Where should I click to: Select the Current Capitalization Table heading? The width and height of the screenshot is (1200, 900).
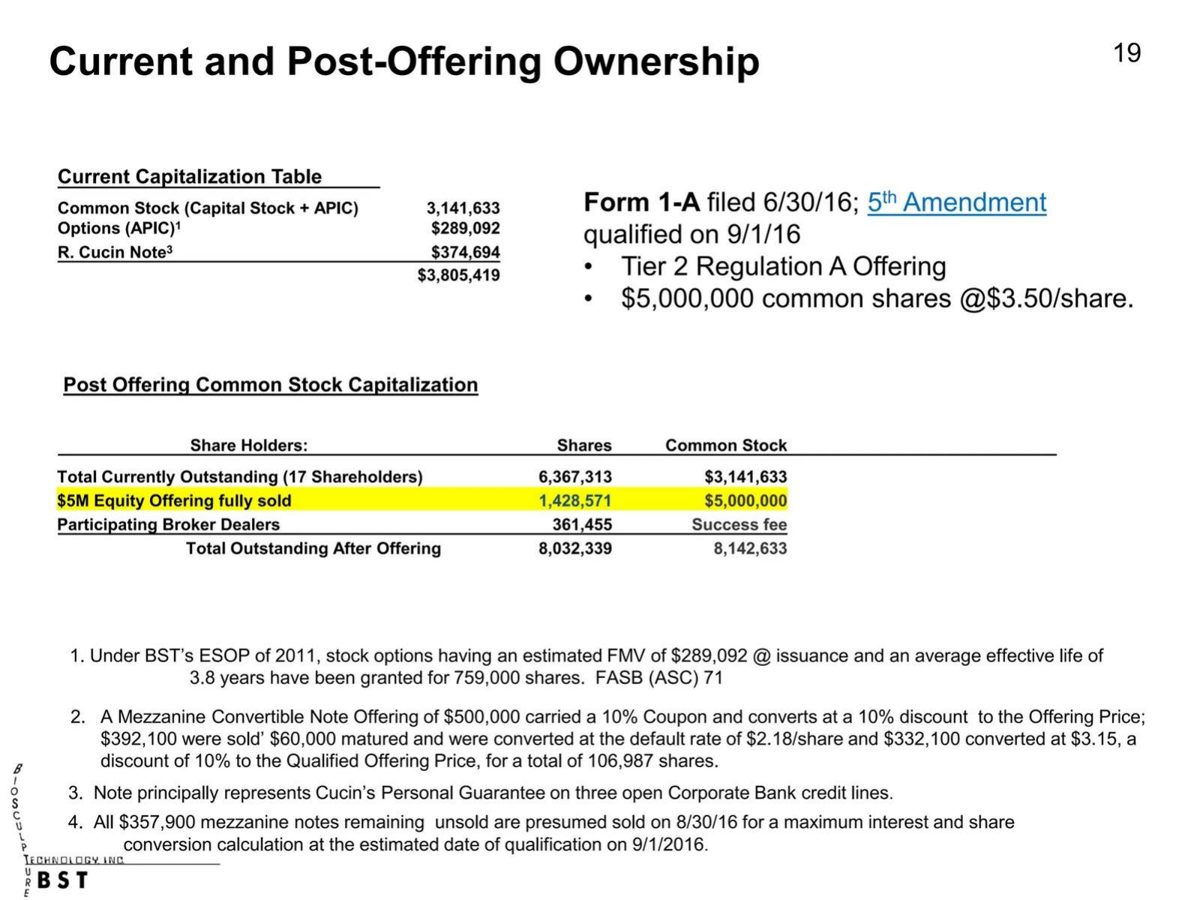point(190,177)
